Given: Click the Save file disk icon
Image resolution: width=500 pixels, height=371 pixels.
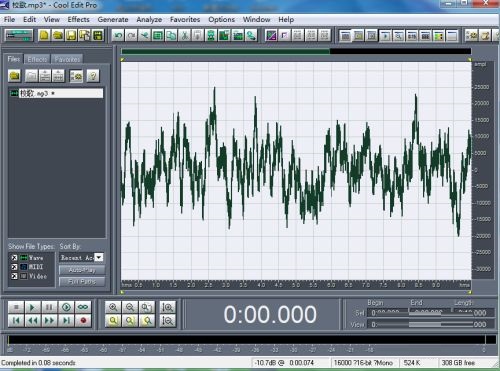Looking at the screenshot, I should coord(71,35).
